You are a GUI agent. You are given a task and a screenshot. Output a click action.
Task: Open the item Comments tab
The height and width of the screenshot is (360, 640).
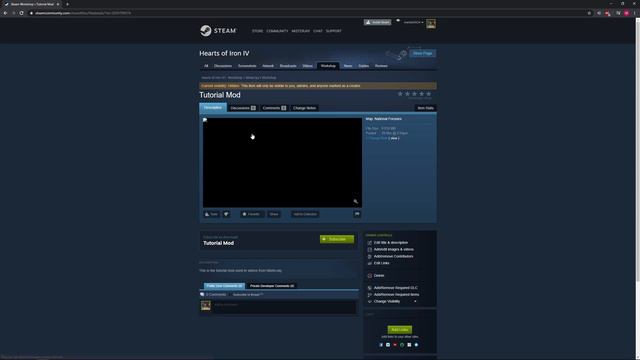tap(274, 108)
